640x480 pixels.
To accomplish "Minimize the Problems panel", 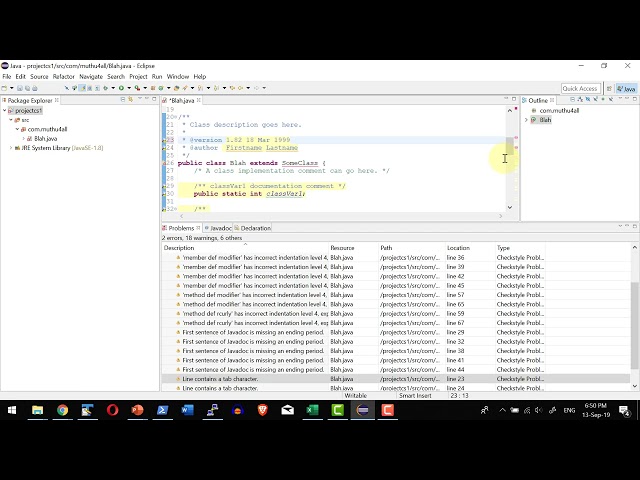I will click(627, 226).
